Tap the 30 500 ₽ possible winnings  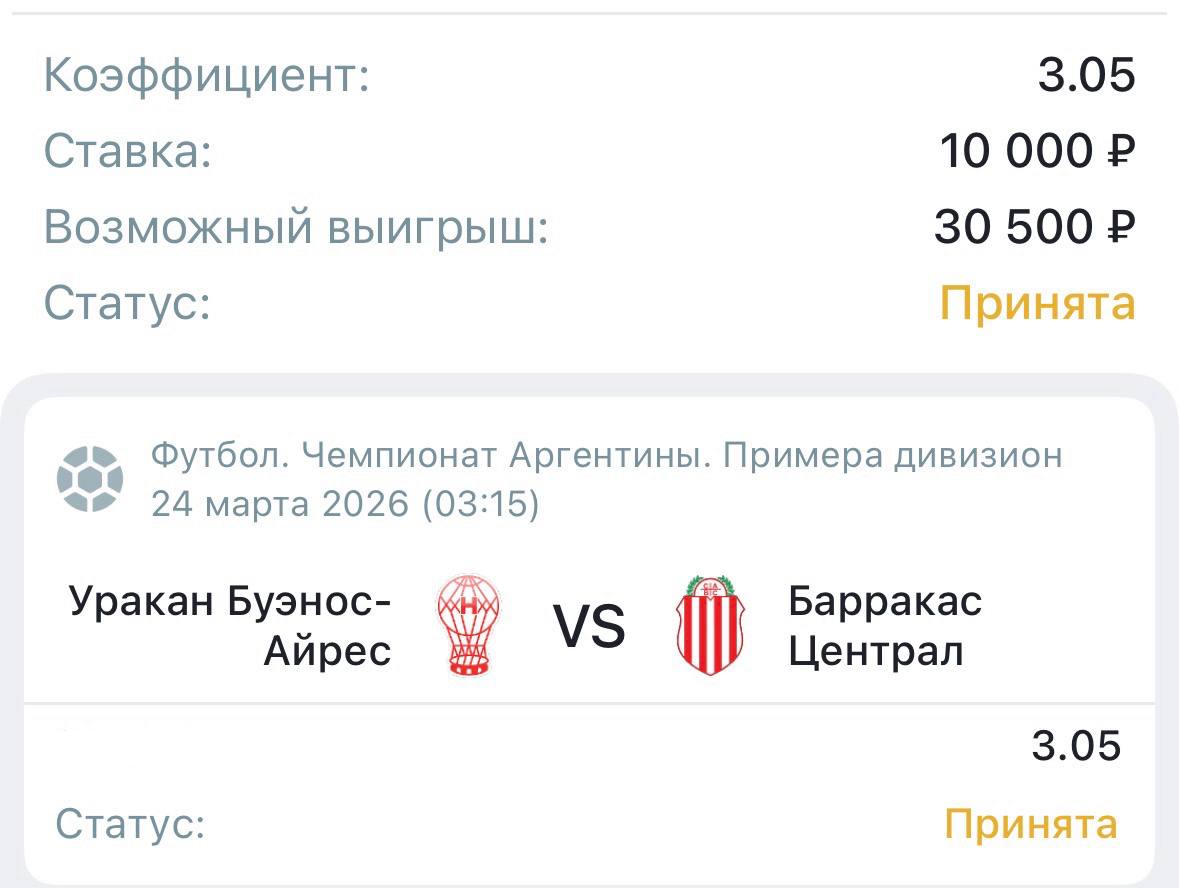[x=1035, y=228]
